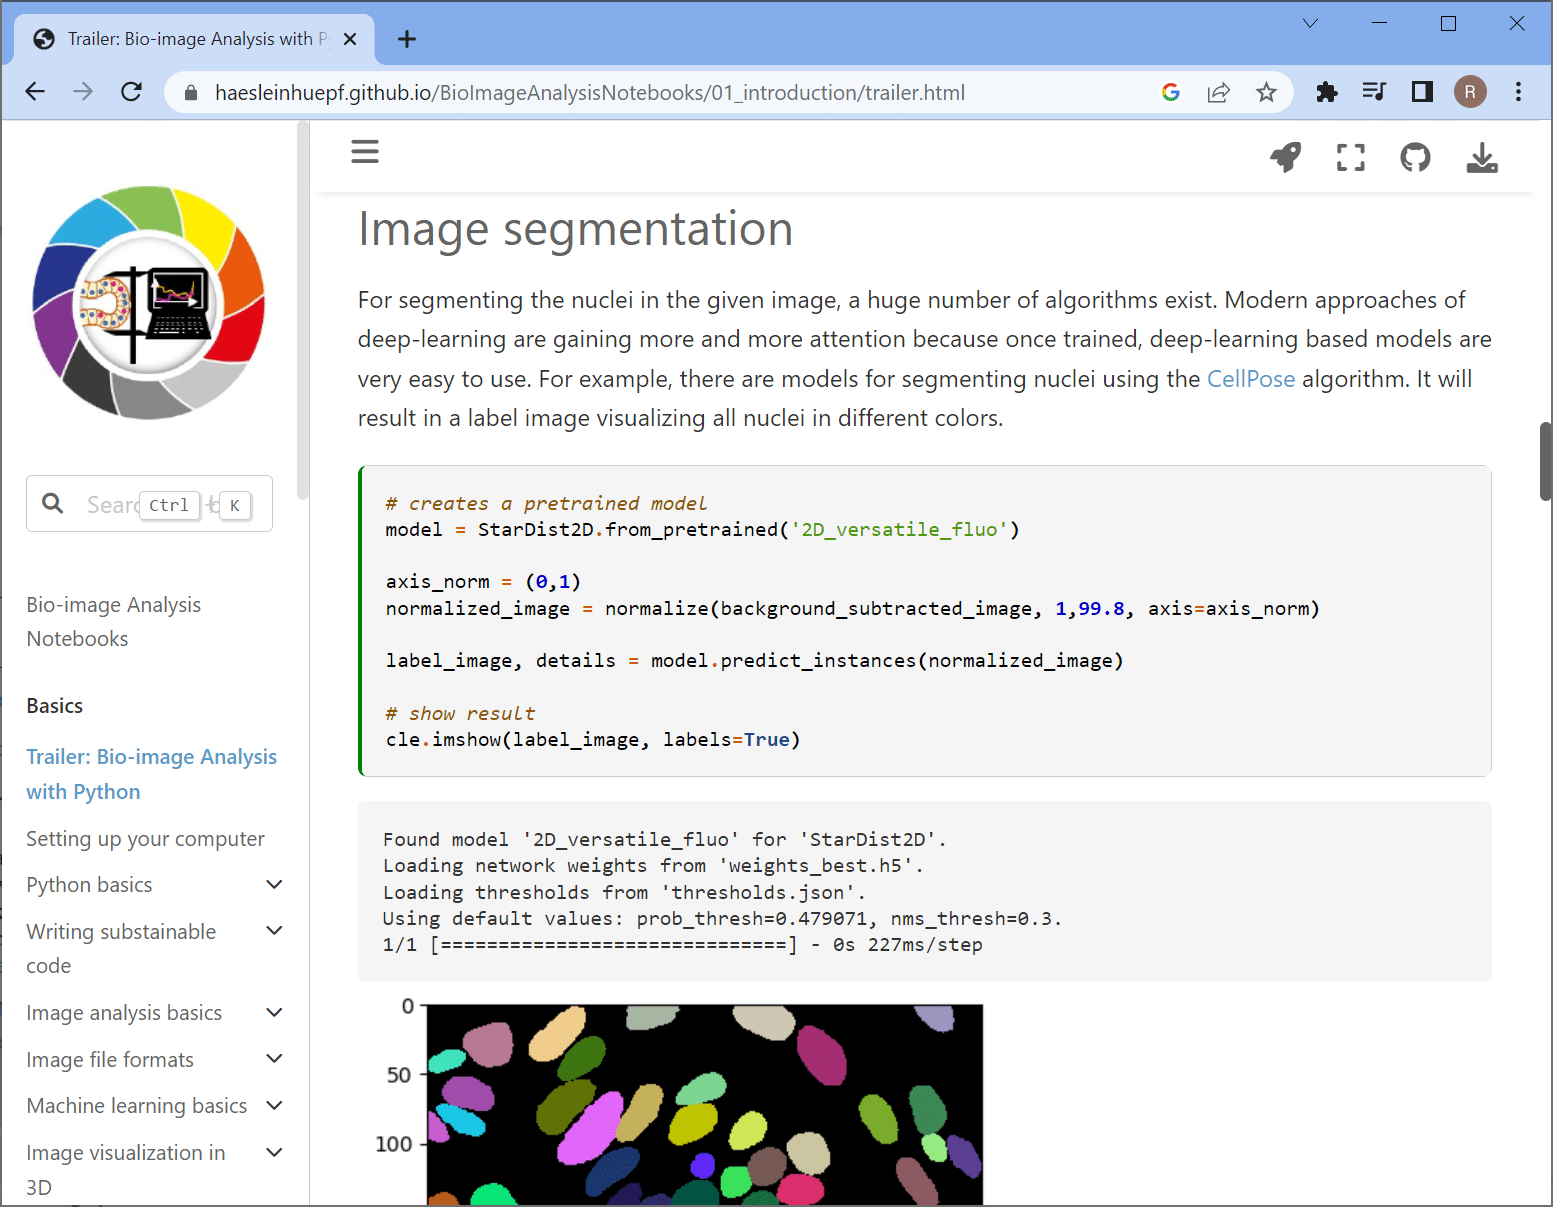Bookmark this page with the star icon
The width and height of the screenshot is (1553, 1207).
pos(1266,93)
